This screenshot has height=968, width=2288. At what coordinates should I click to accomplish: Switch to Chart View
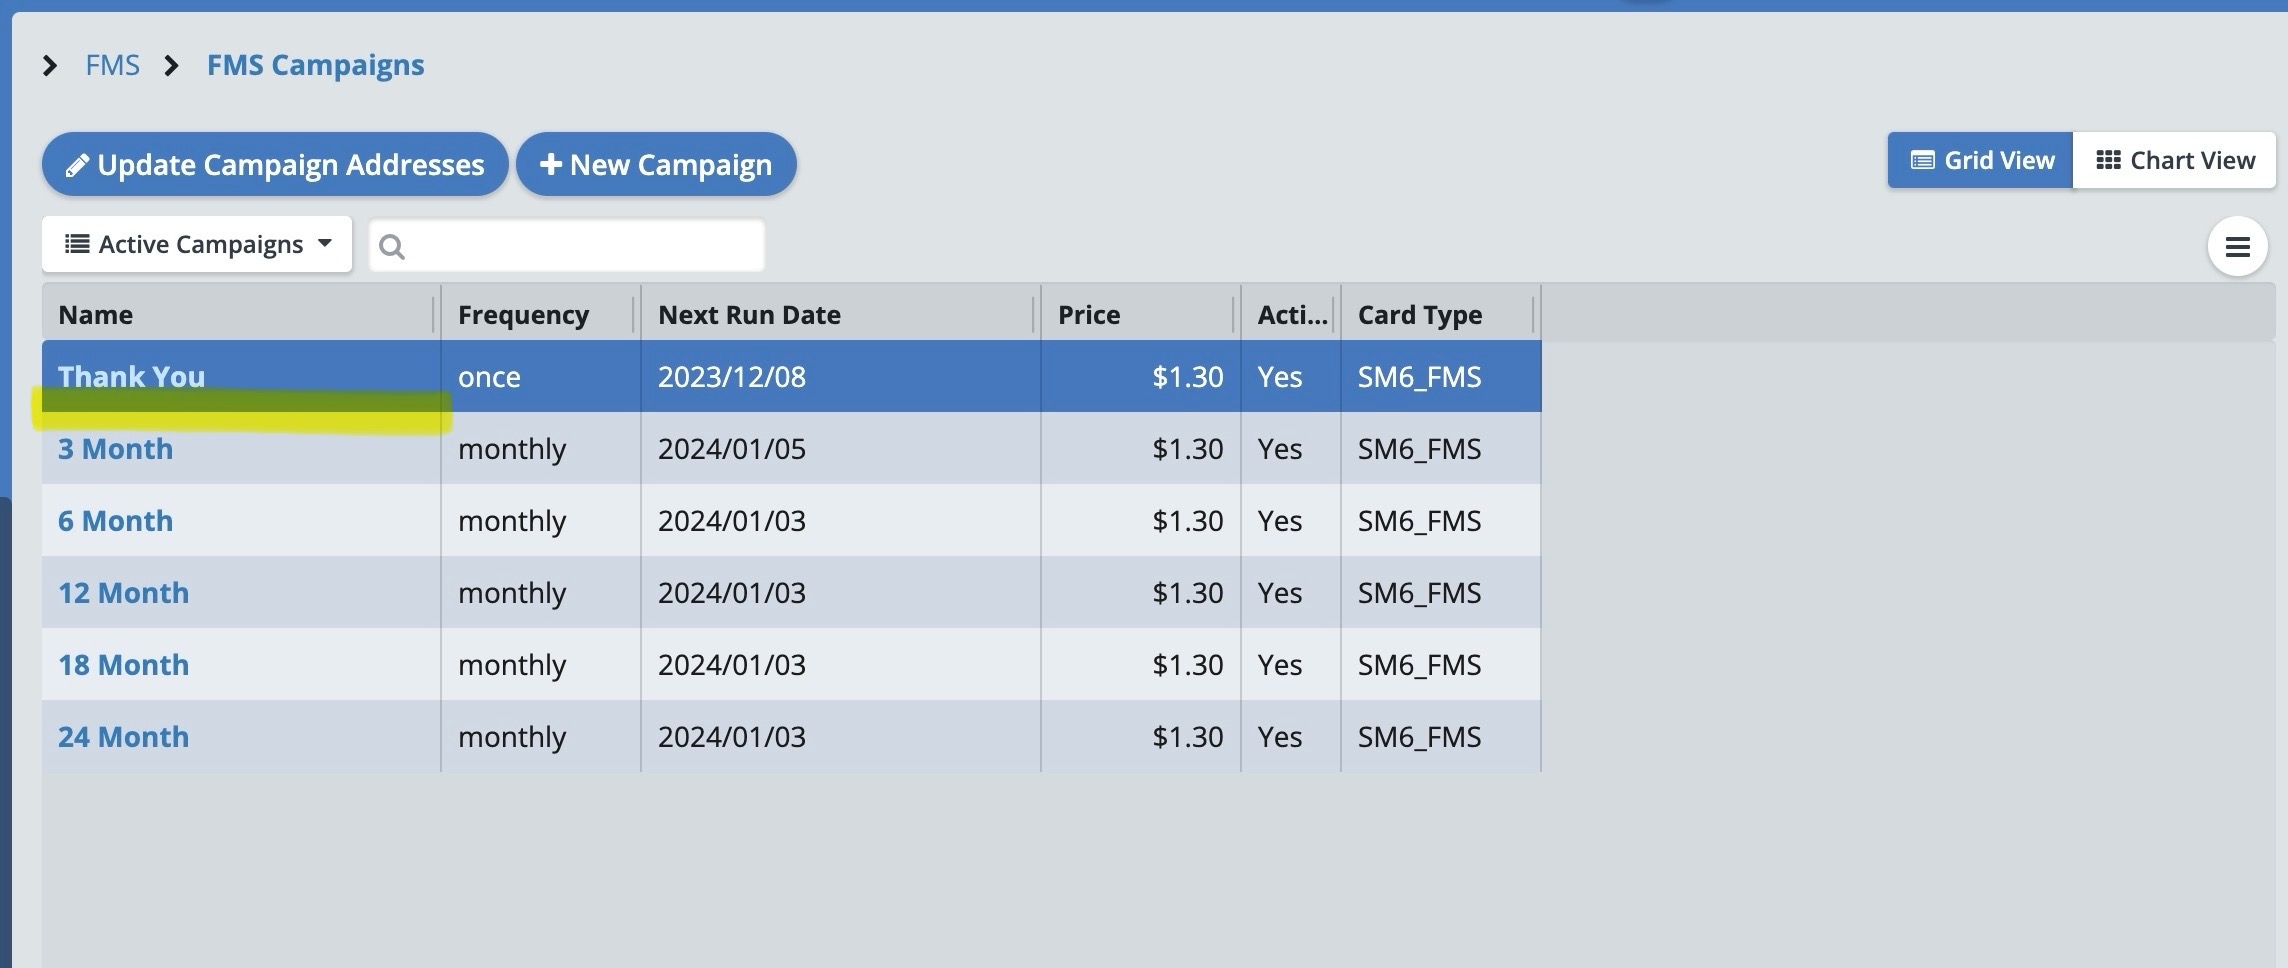click(x=2174, y=161)
